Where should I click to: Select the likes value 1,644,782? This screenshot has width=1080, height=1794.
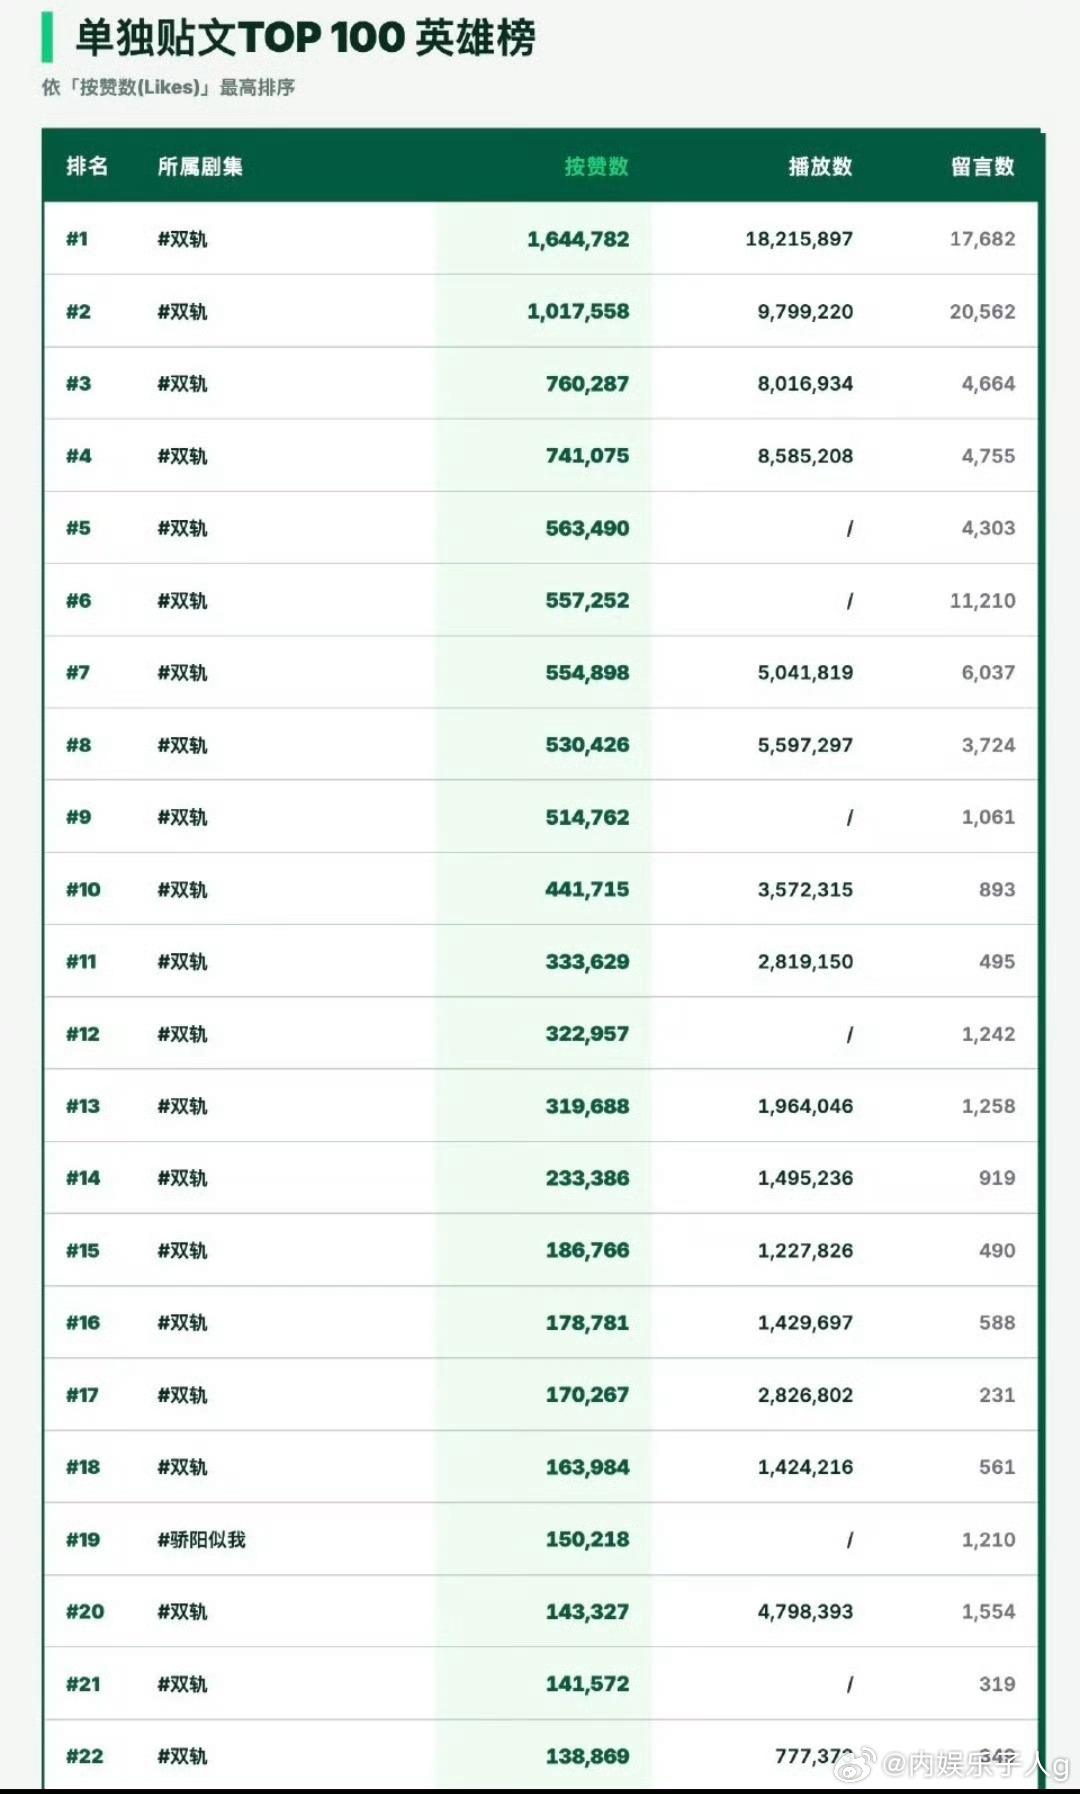click(578, 239)
